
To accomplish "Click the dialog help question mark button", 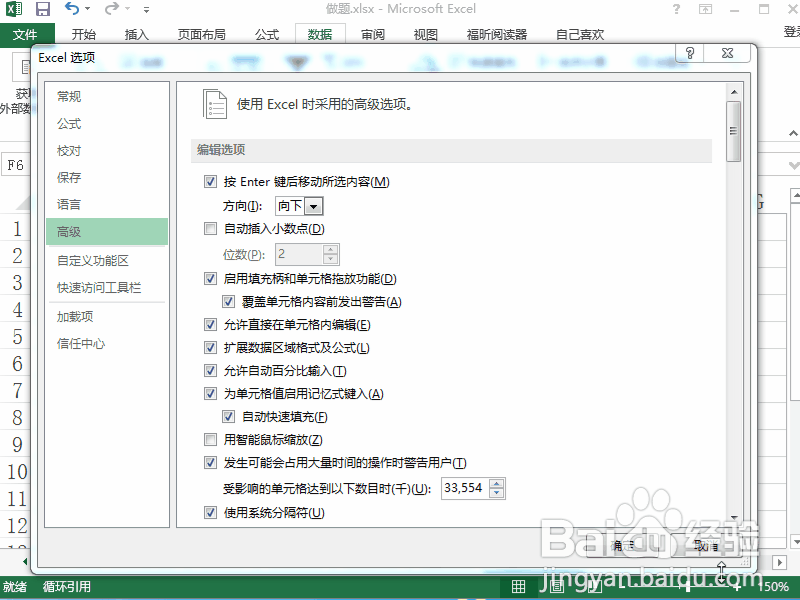I will [690, 53].
